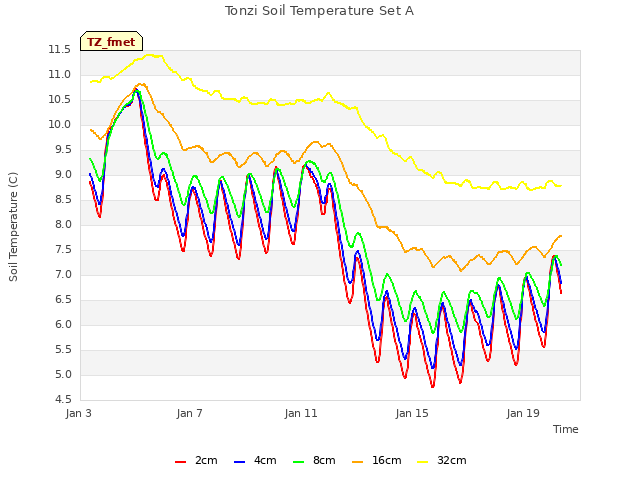
Task: Click the orange 16cm legend swatch
Action: [x=358, y=462]
